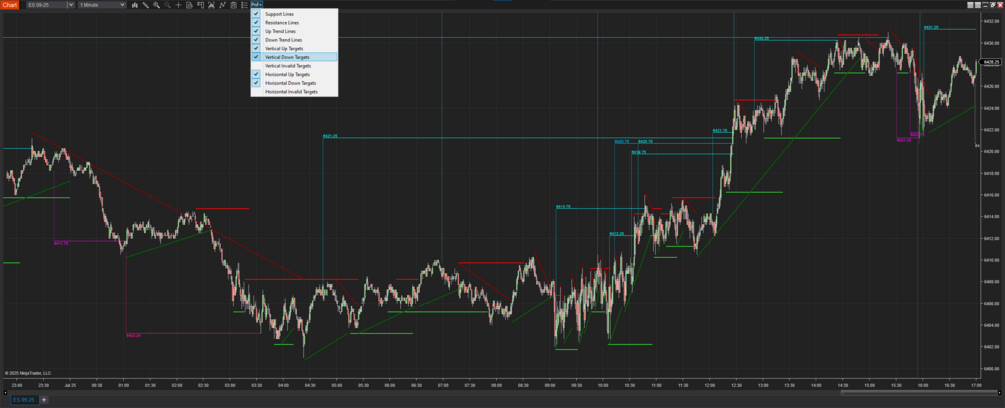Restore down the chart window
Image resolution: width=1005 pixels, height=408 pixels.
coord(993,5)
